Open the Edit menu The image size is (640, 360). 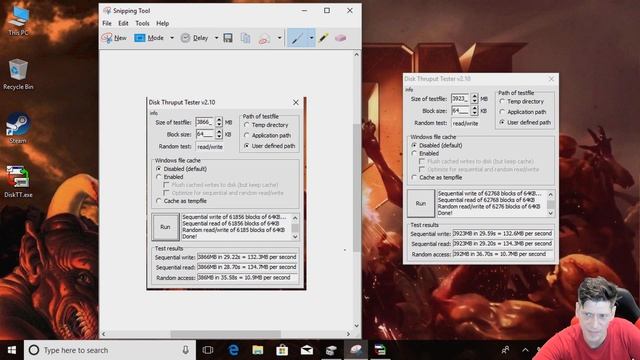[123, 23]
